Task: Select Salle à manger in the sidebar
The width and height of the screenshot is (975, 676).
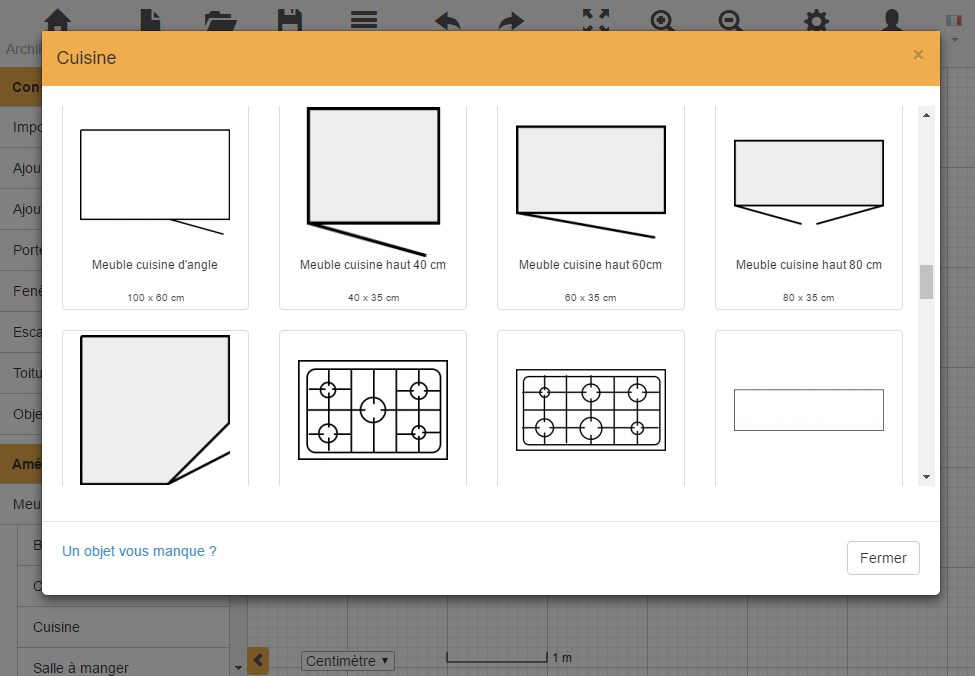Action: tap(80, 667)
